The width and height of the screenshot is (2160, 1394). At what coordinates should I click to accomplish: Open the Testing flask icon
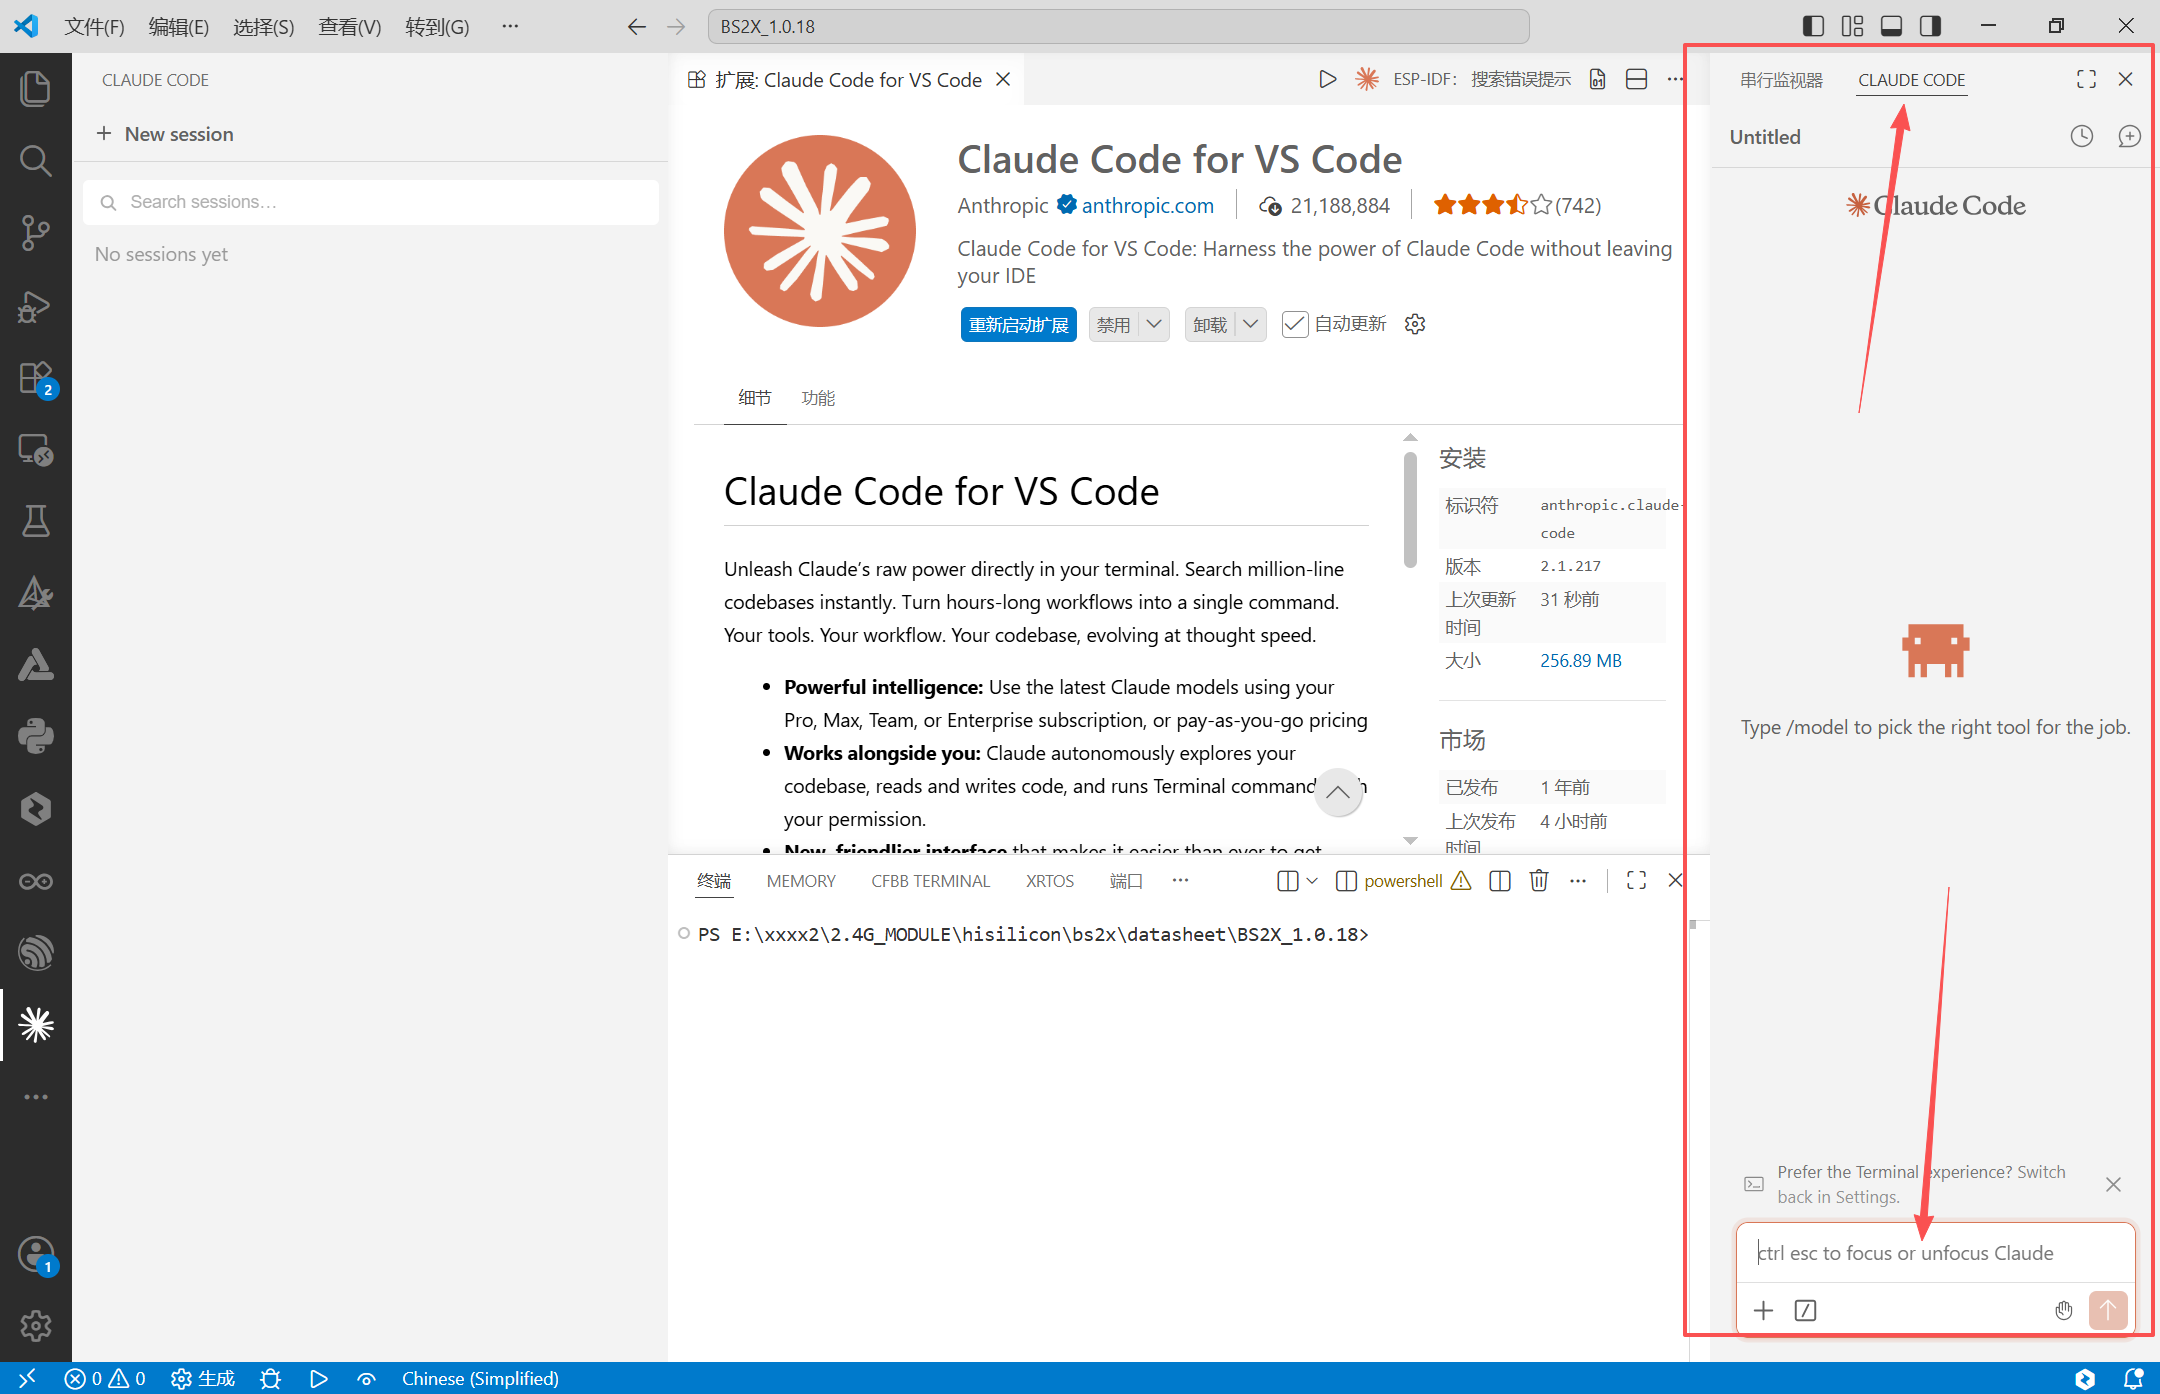[36, 520]
